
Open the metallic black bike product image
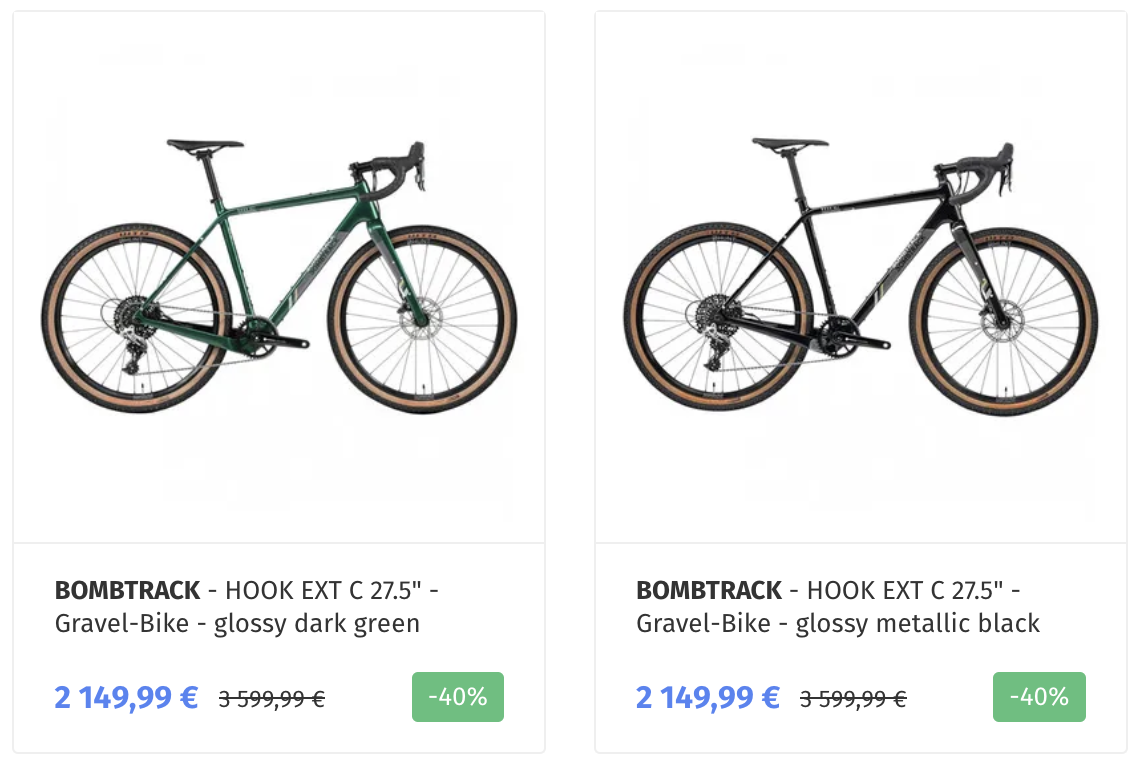pos(861,276)
